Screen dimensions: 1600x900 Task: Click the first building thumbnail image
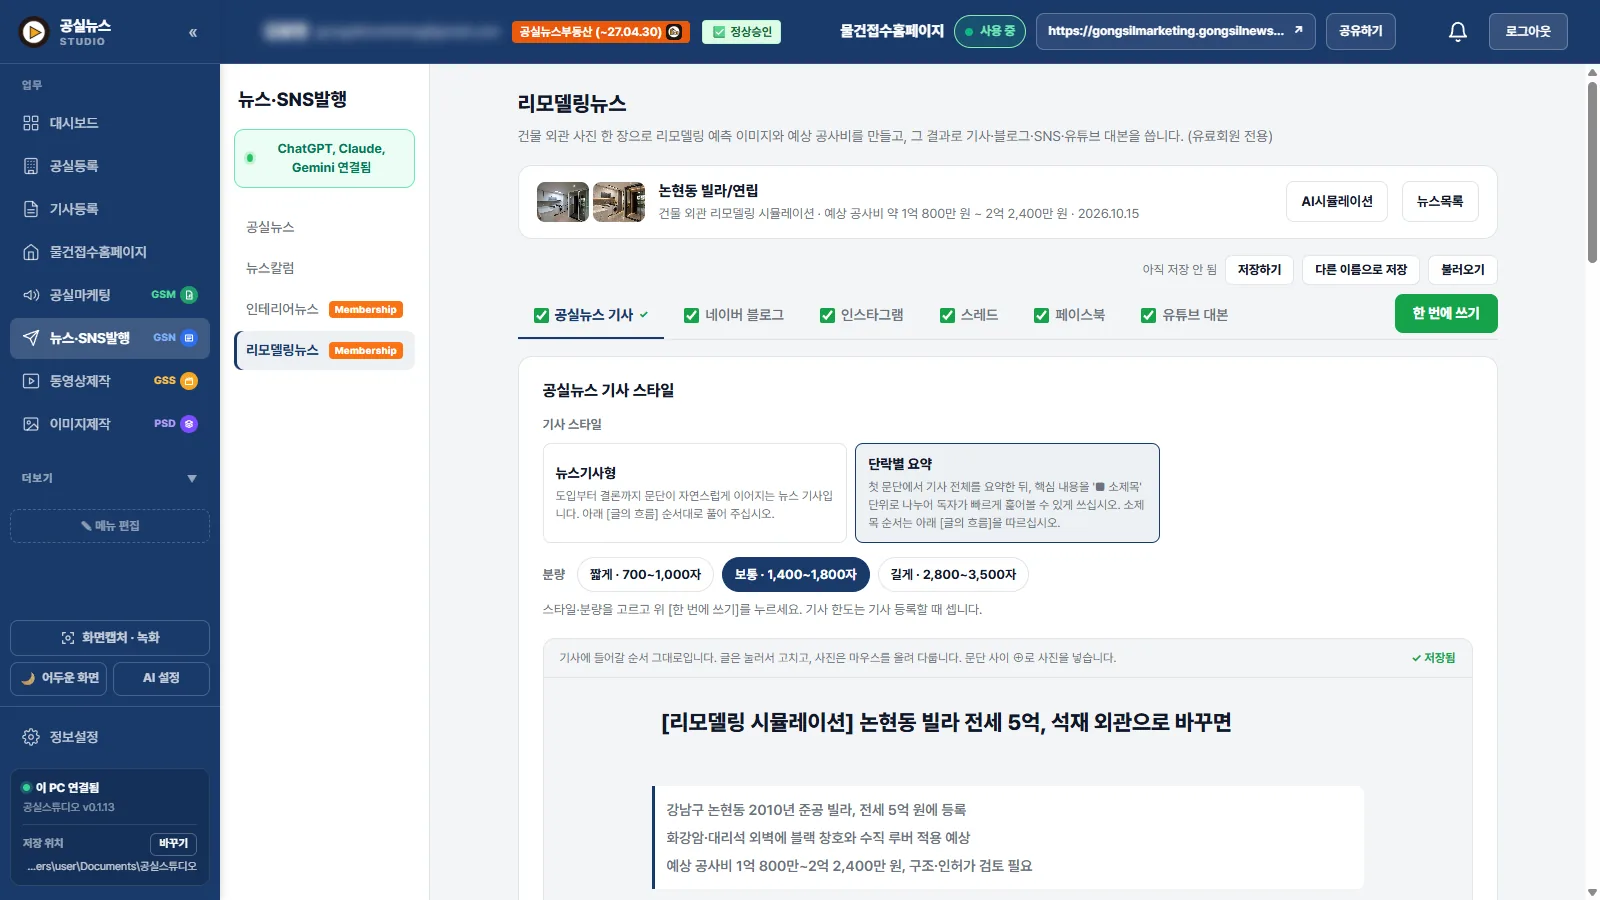pyautogui.click(x=562, y=202)
